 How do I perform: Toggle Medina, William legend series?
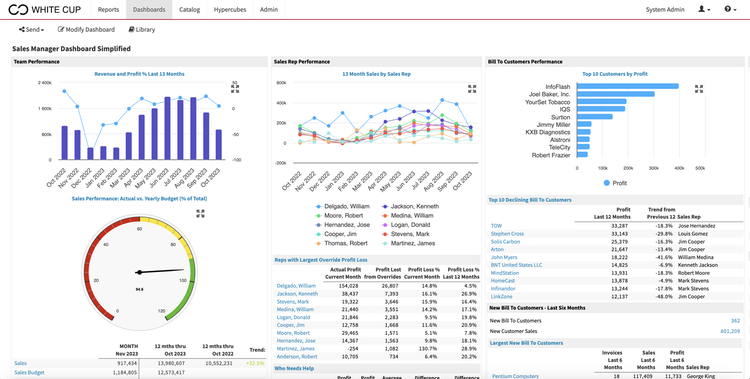coord(408,216)
